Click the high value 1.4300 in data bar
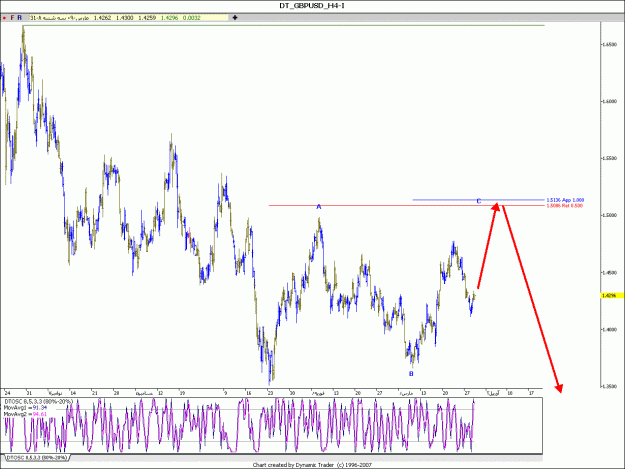This screenshot has width=625, height=469. [x=125, y=18]
